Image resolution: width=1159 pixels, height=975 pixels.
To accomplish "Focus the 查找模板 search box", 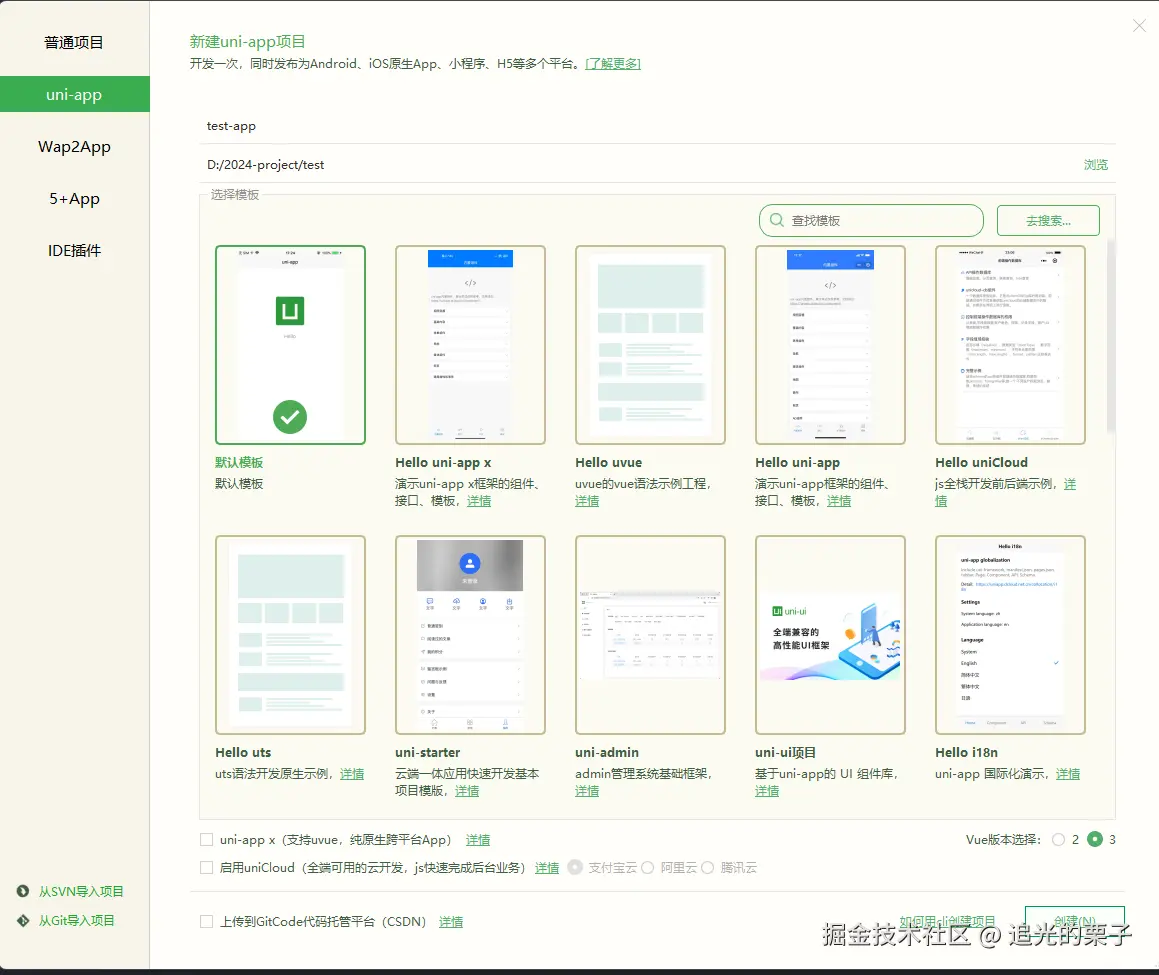I will (x=871, y=220).
